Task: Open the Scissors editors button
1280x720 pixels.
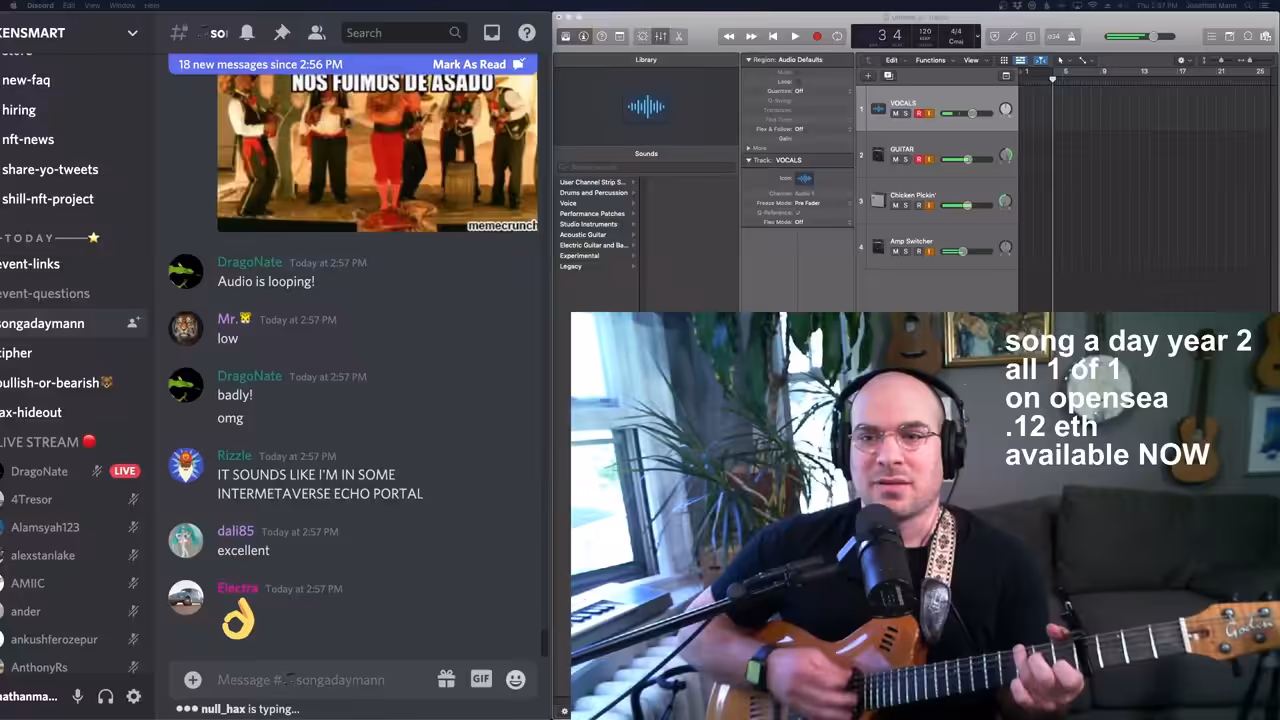Action: [x=679, y=36]
